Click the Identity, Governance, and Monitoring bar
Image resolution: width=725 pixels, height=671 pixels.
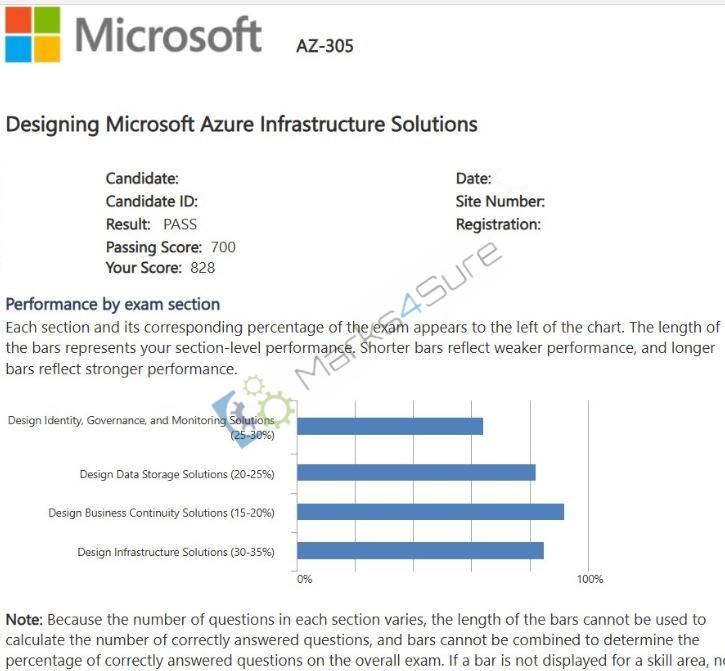pyautogui.click(x=390, y=426)
